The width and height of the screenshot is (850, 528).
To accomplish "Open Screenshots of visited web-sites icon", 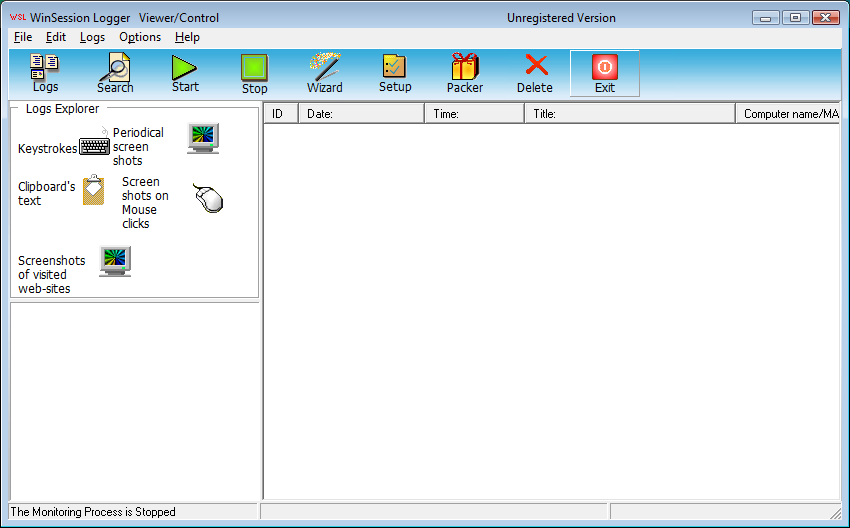I will (x=115, y=262).
